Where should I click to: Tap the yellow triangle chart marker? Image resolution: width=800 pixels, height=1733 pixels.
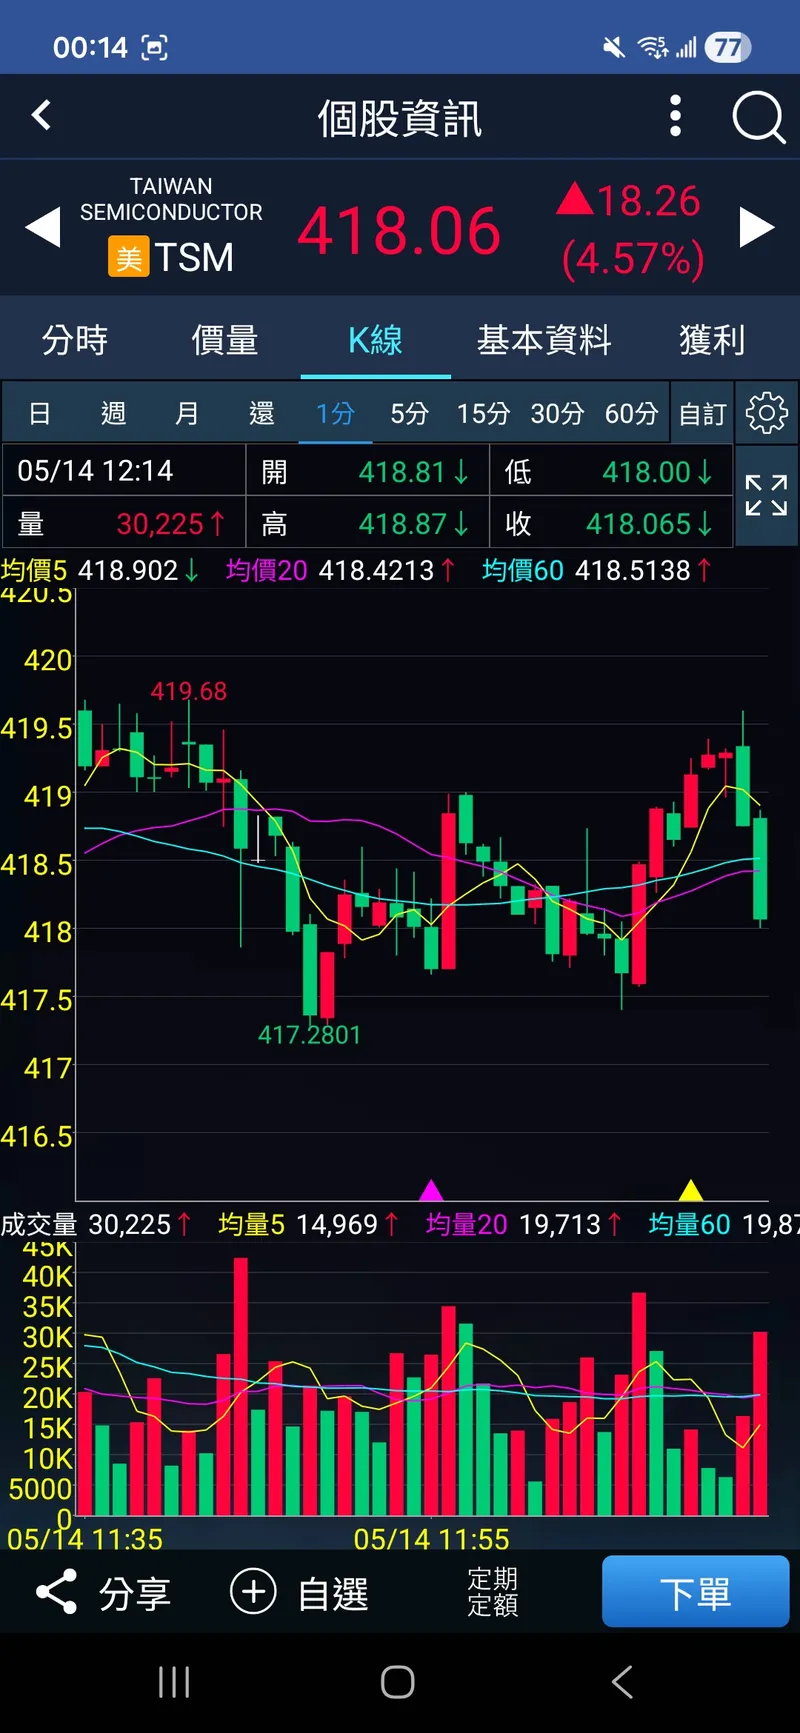click(691, 1190)
